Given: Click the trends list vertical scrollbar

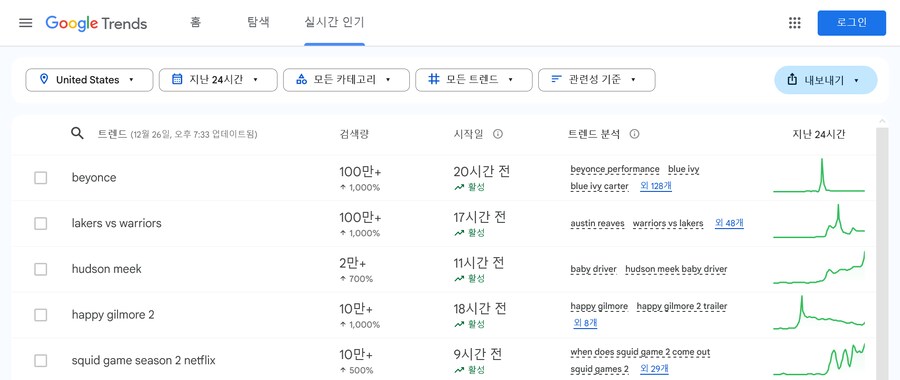Looking at the screenshot, I should coord(883,253).
